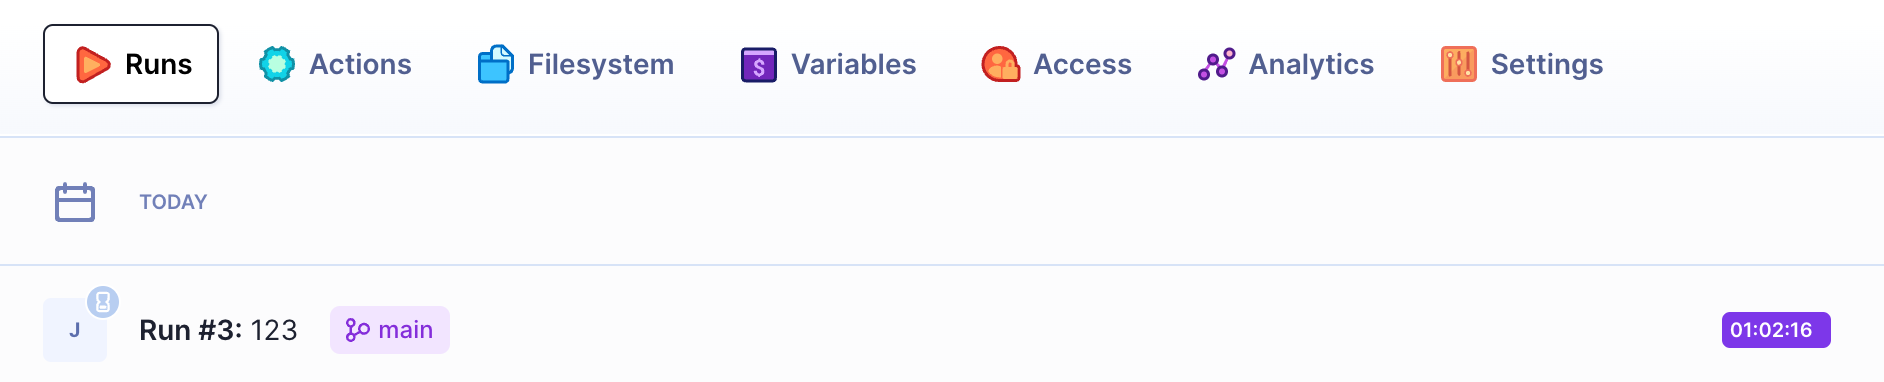Go to the Filesystem tab

(x=576, y=64)
